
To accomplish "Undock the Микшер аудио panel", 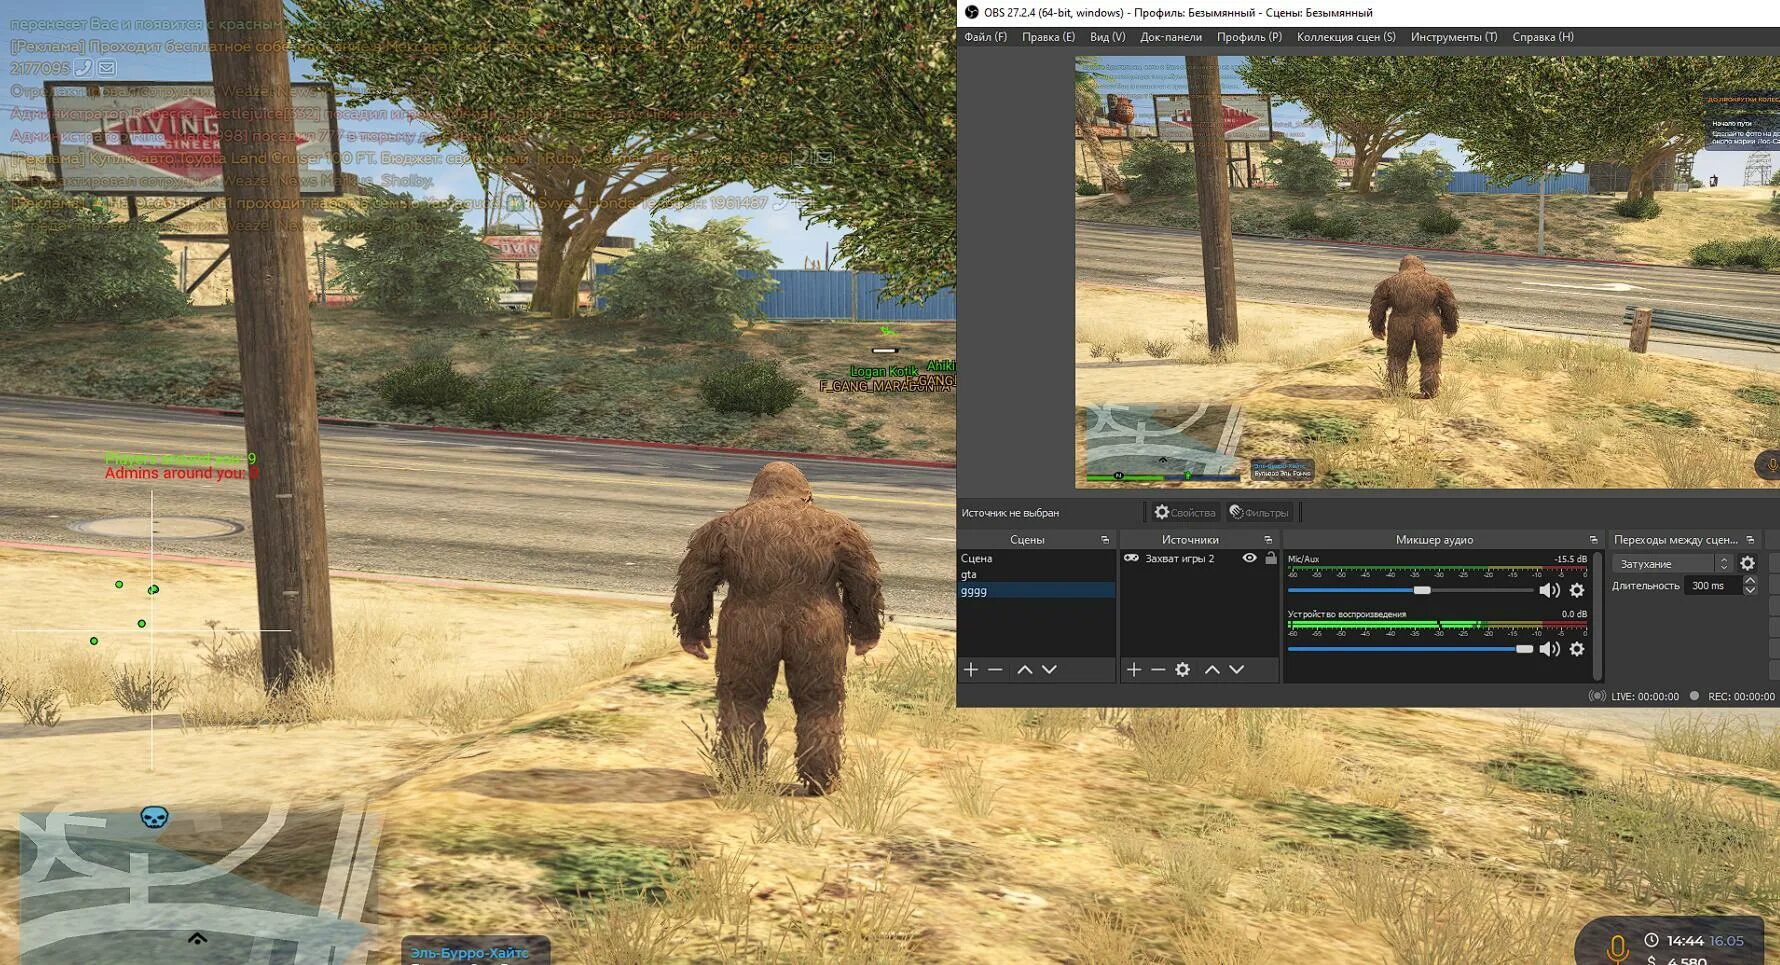I will click(x=1594, y=540).
